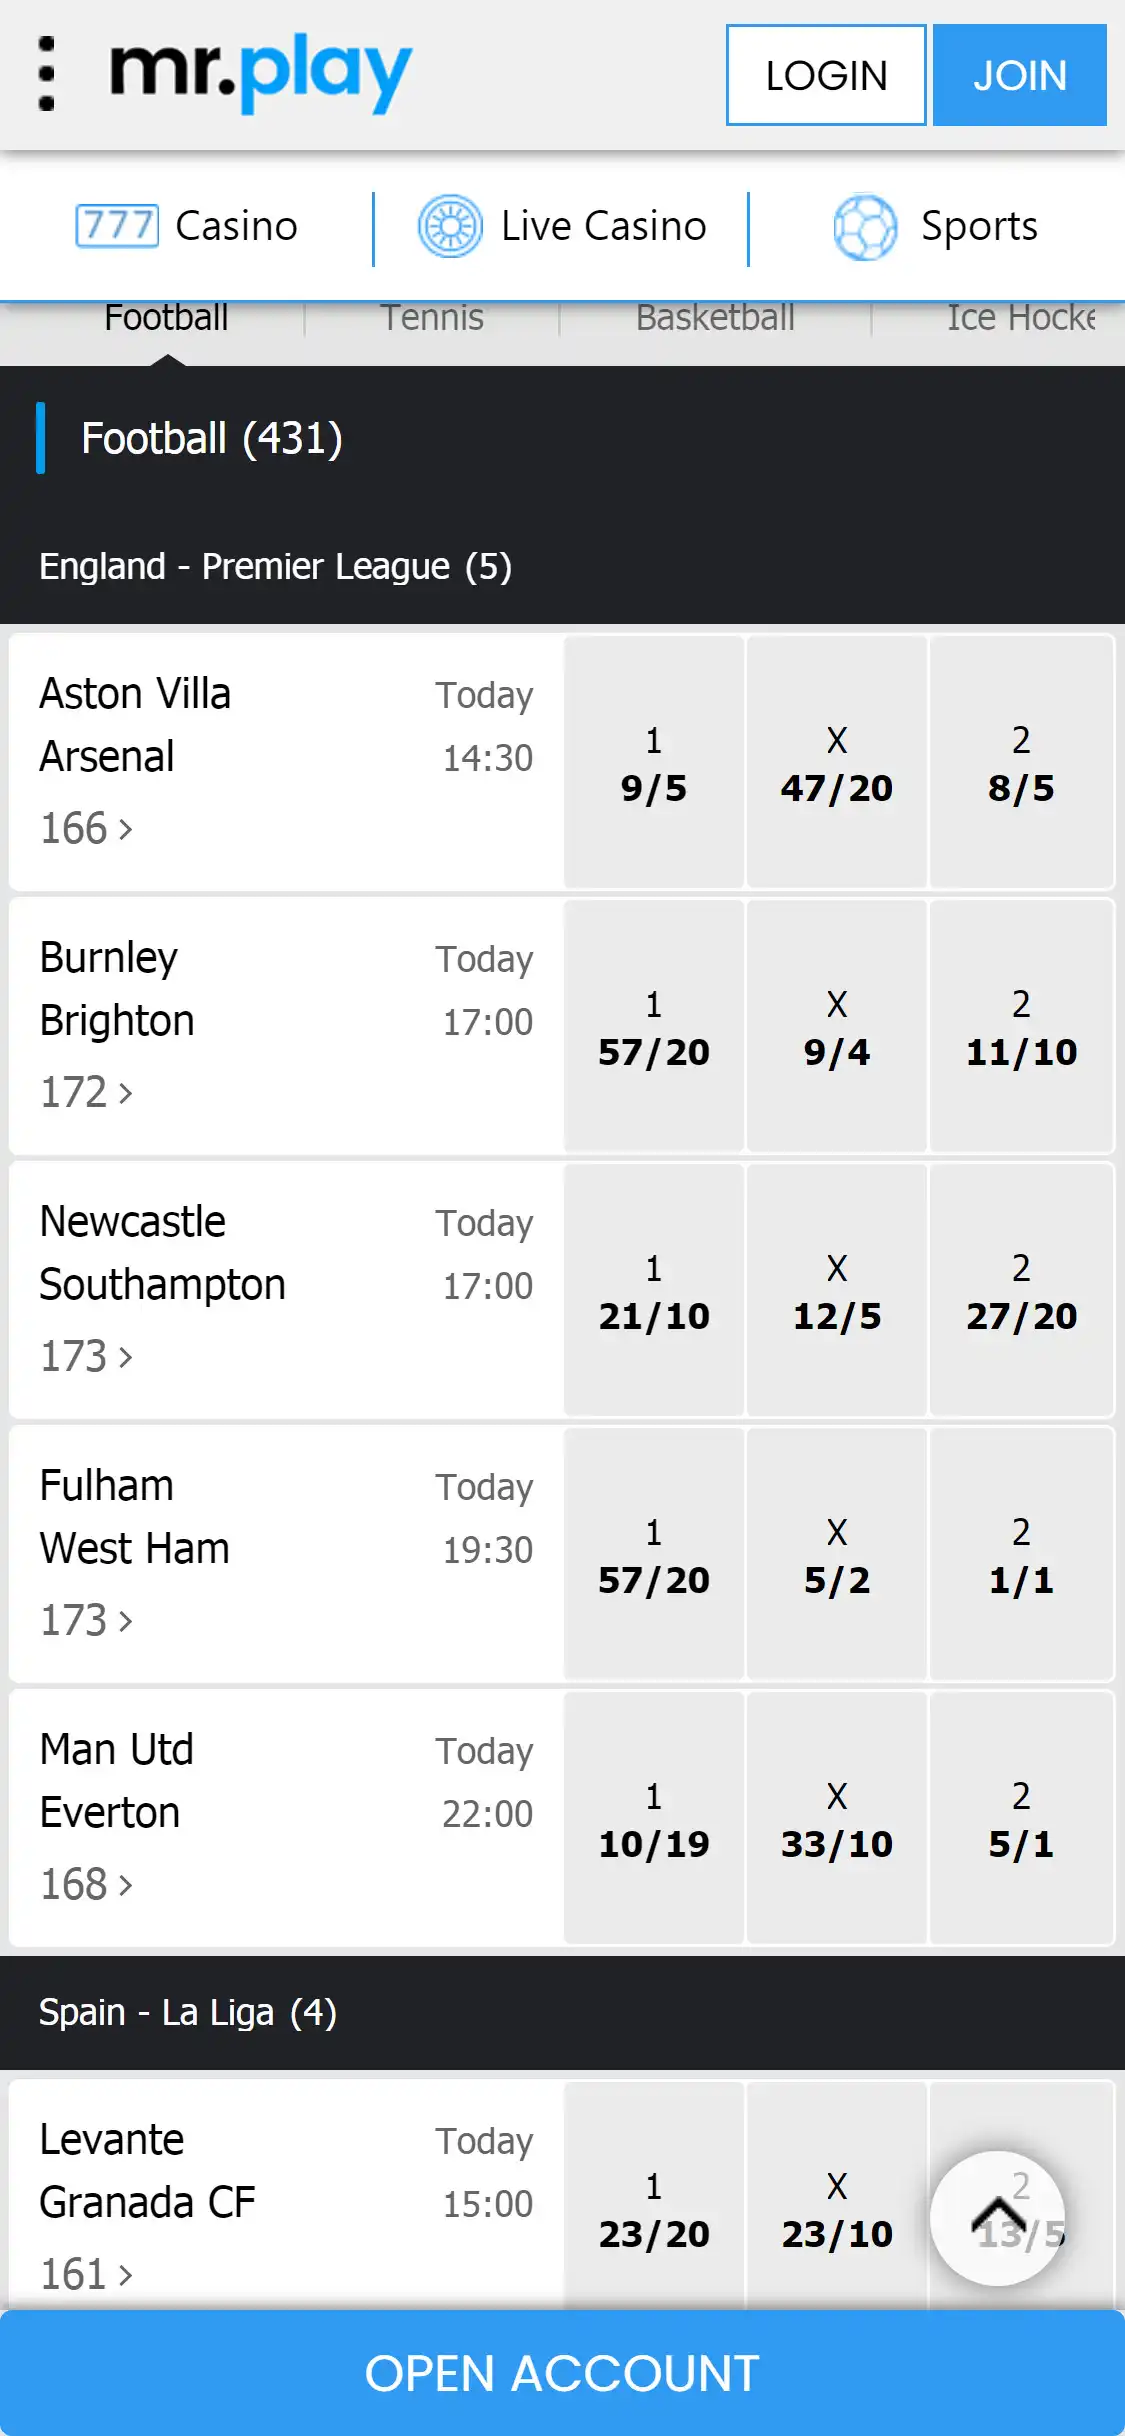Viewport: 1125px width, 2436px height.
Task: Click the mr.play logo
Action: [x=260, y=74]
